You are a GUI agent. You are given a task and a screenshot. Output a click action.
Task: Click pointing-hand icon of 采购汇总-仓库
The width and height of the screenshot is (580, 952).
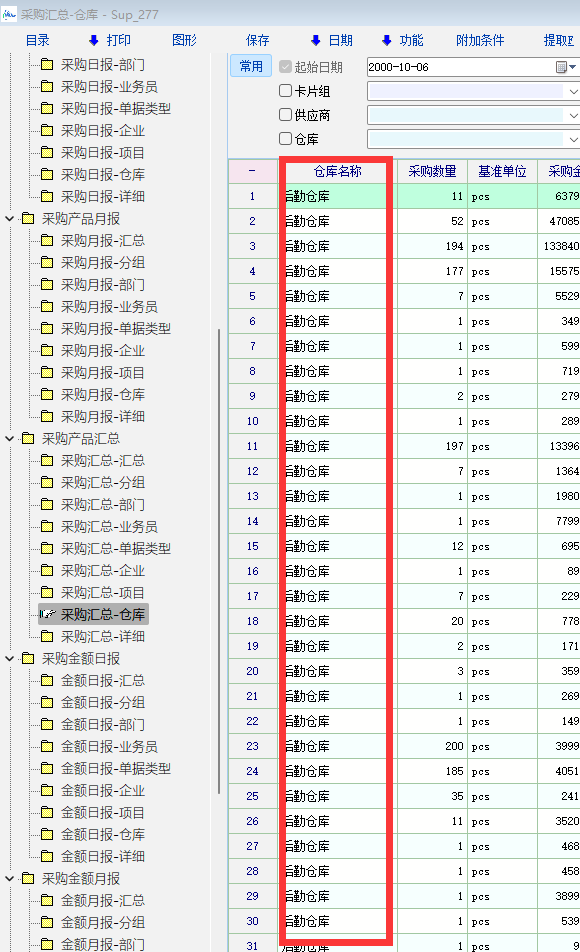click(x=48, y=614)
